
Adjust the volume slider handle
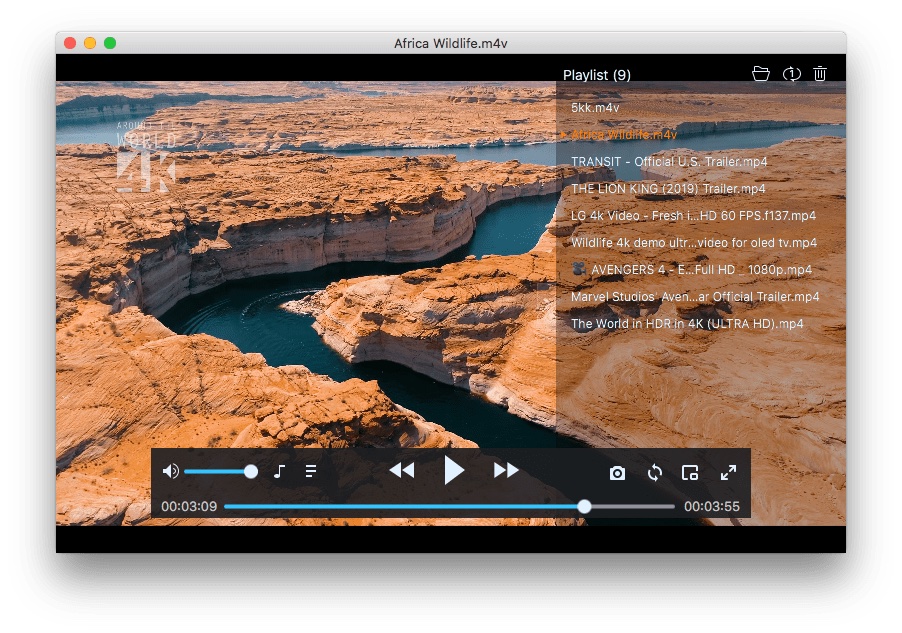point(251,472)
